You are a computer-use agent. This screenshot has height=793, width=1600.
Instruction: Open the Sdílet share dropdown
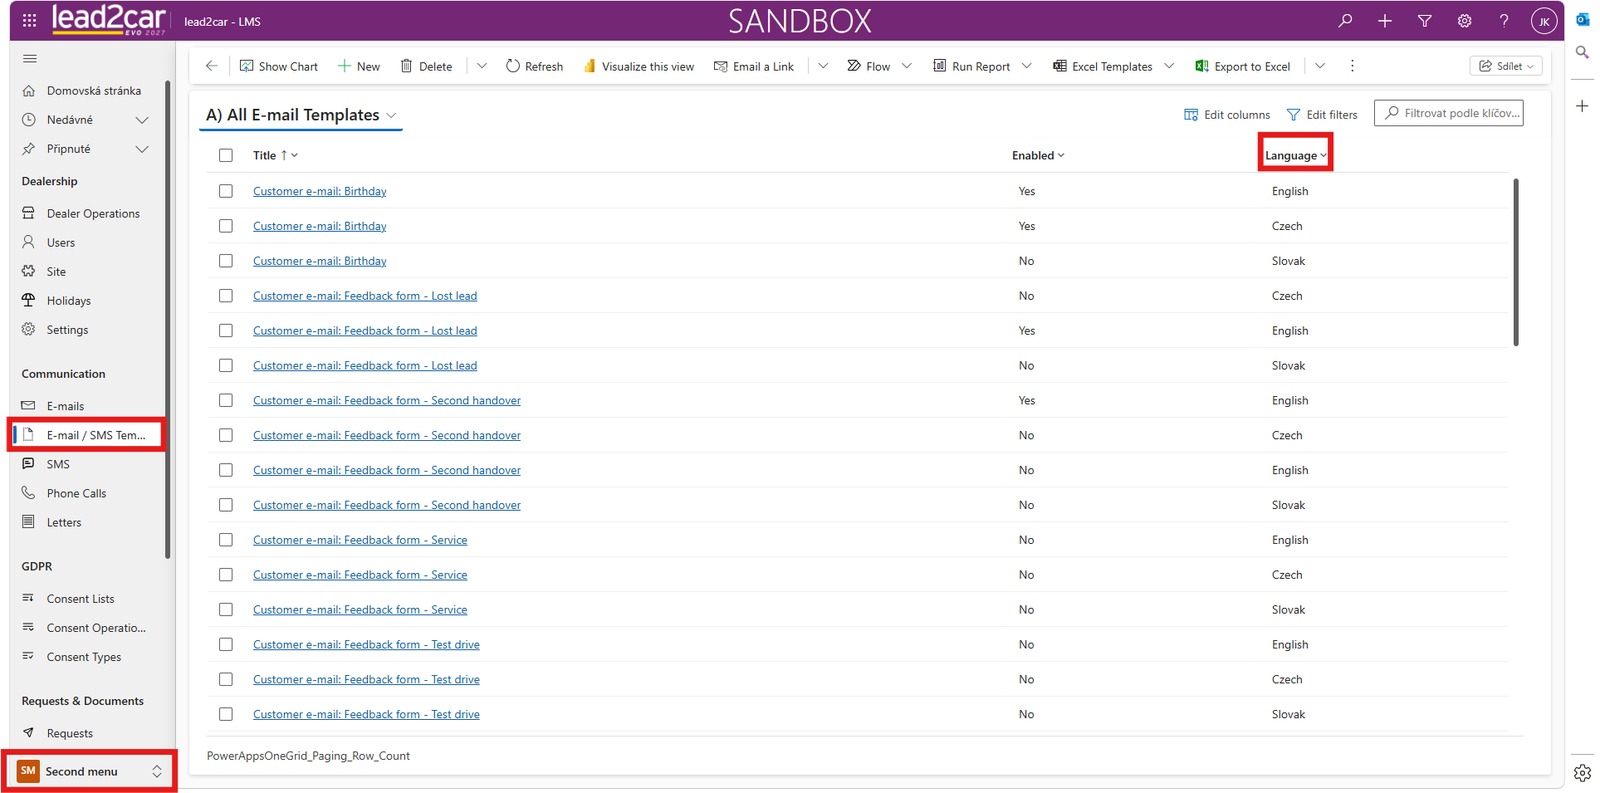pyautogui.click(x=1506, y=66)
